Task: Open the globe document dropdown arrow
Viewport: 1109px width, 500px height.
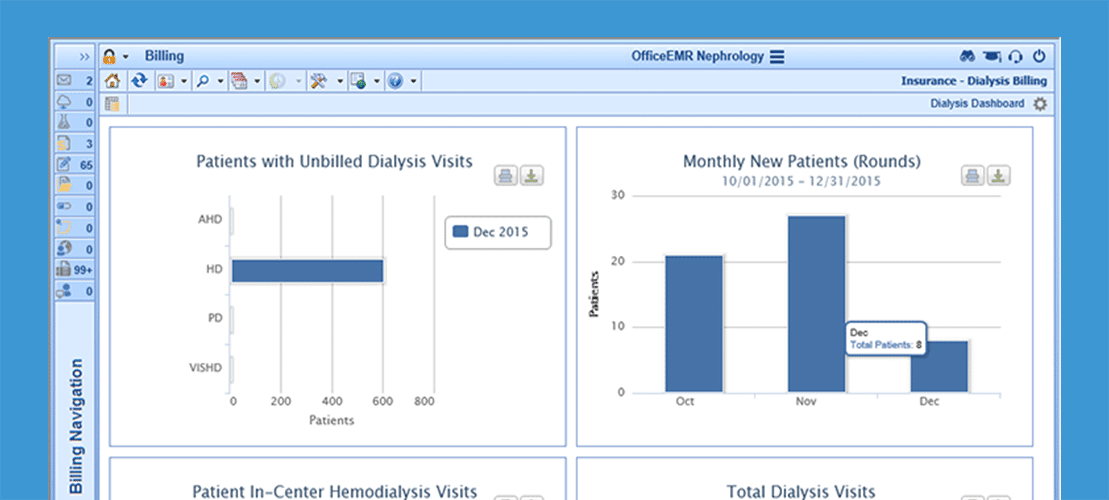Action: click(x=376, y=82)
